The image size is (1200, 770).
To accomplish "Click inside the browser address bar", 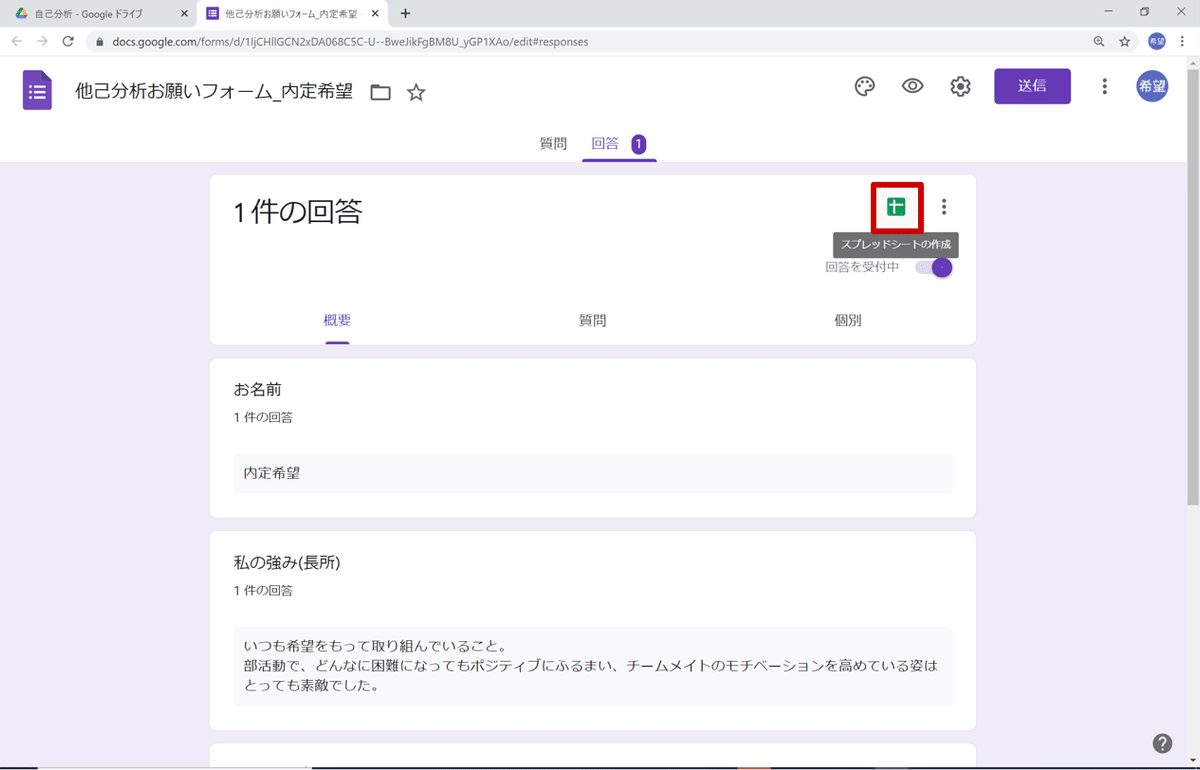I will (x=400, y=42).
